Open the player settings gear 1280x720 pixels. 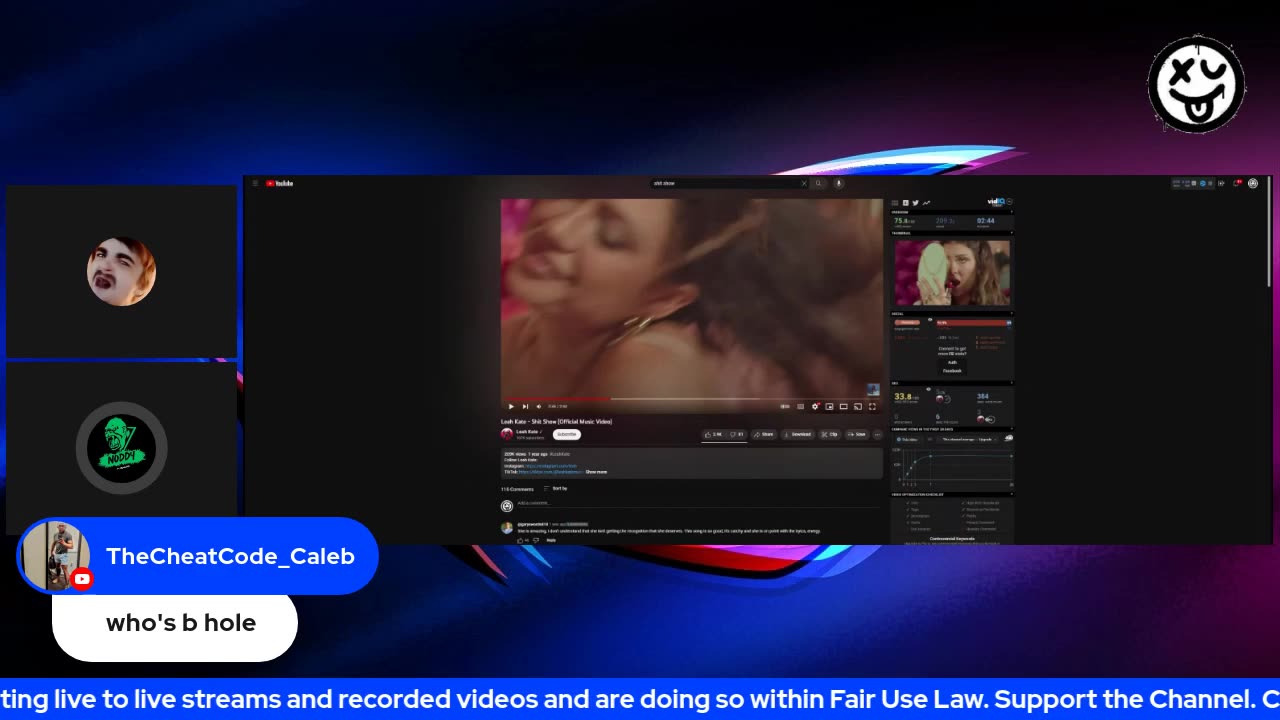pyautogui.click(x=815, y=407)
